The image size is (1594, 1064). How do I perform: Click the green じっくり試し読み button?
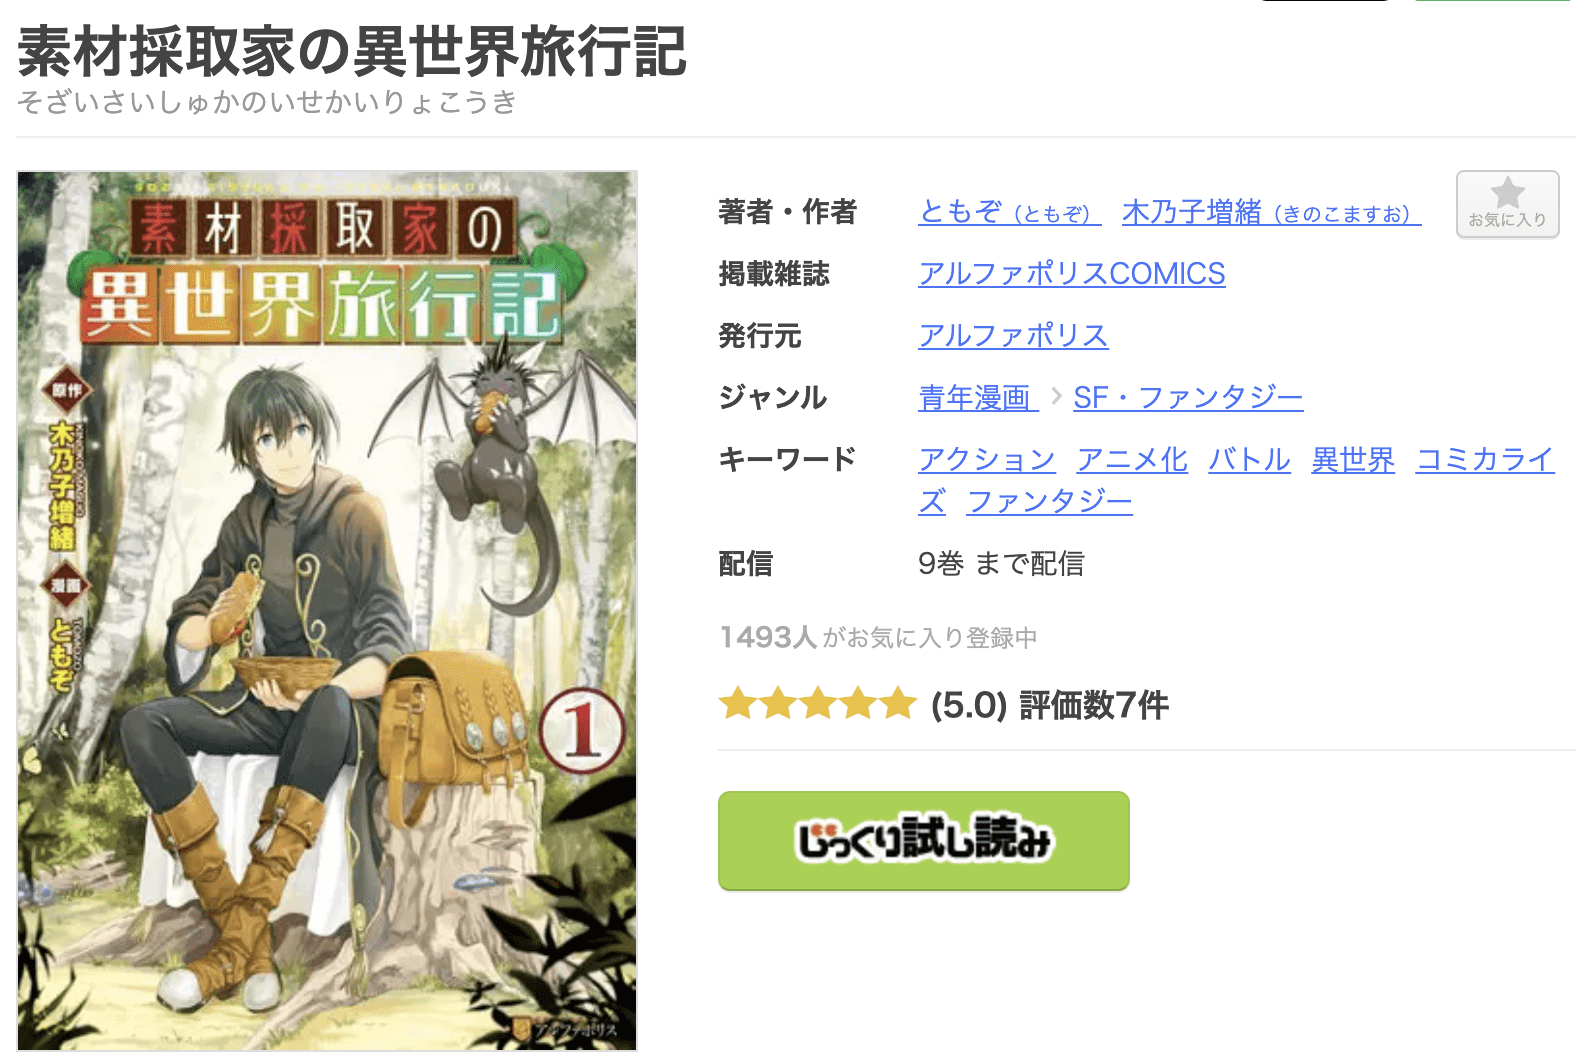[924, 841]
